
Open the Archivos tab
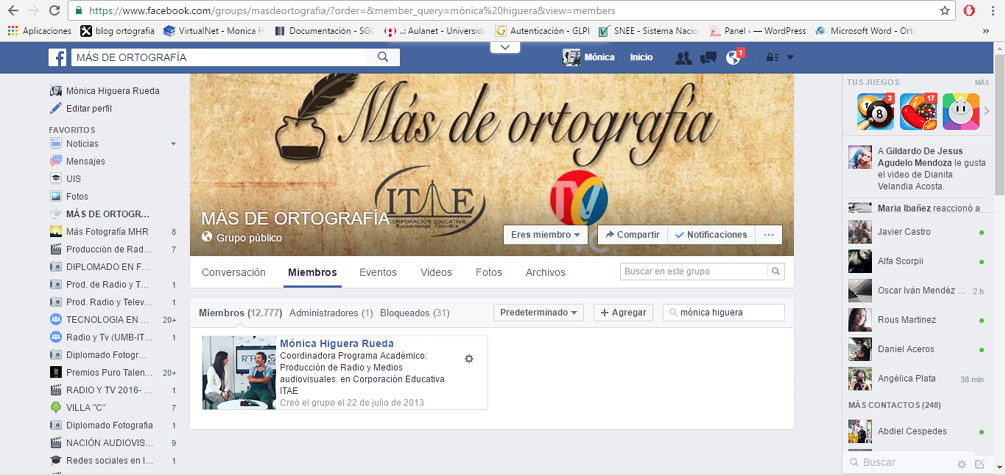545,272
